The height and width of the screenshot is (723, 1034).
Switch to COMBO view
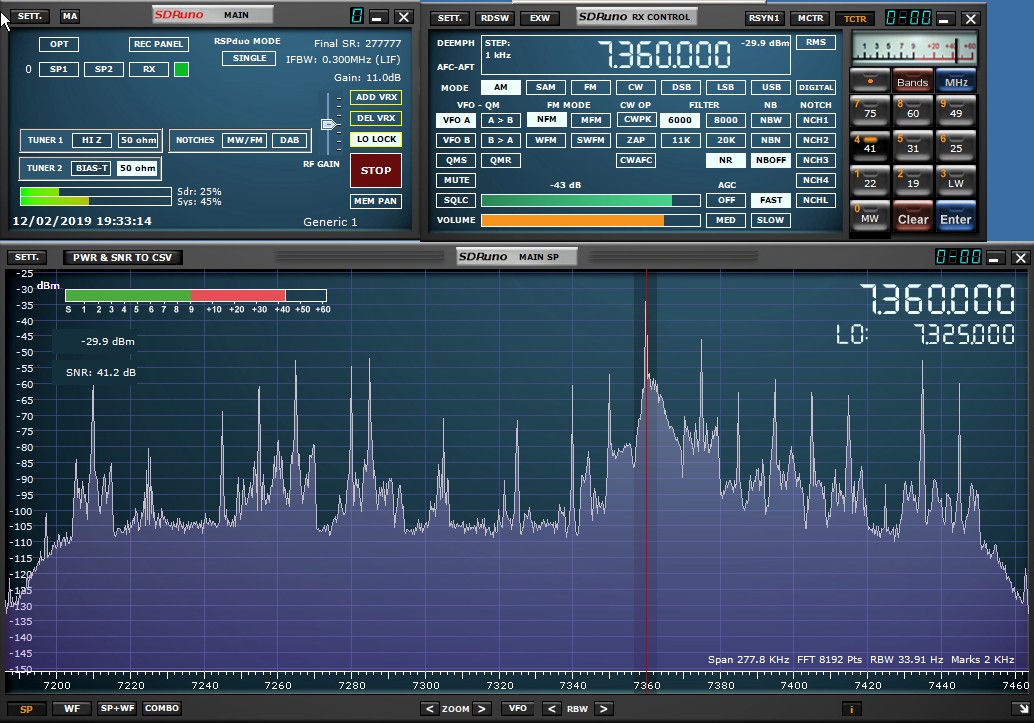(162, 708)
